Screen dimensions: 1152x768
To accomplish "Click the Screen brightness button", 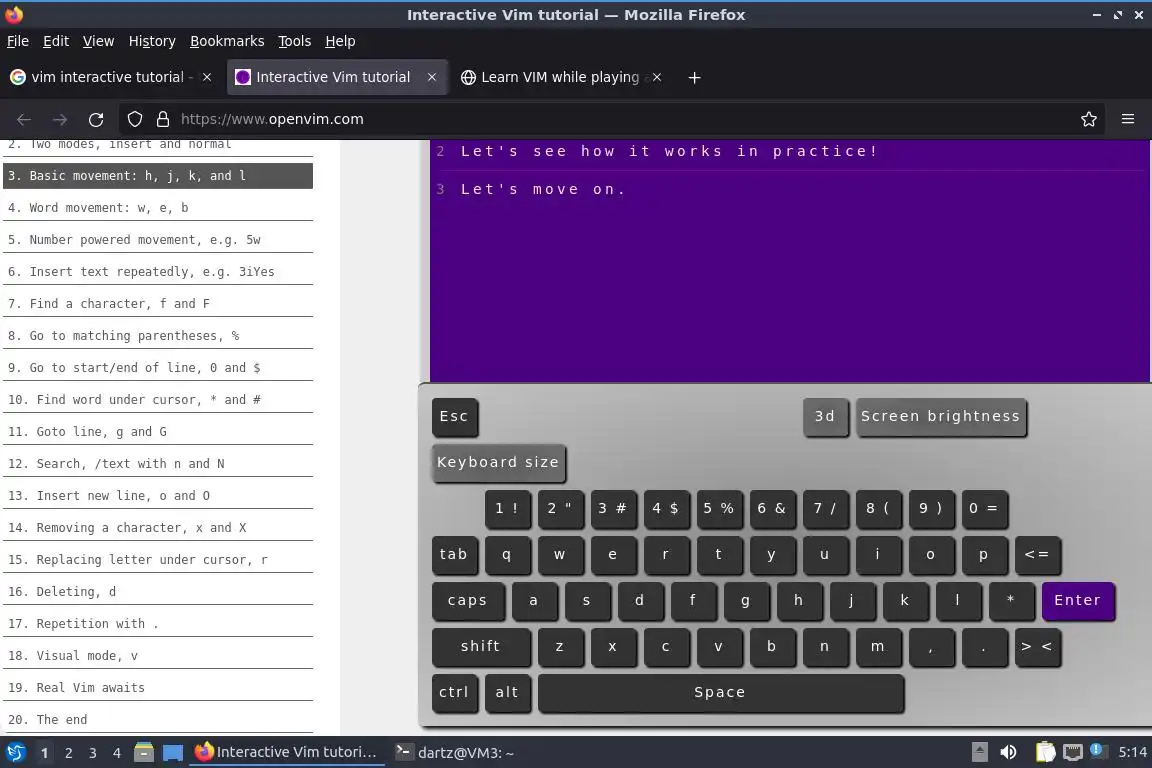I will (x=940, y=417).
